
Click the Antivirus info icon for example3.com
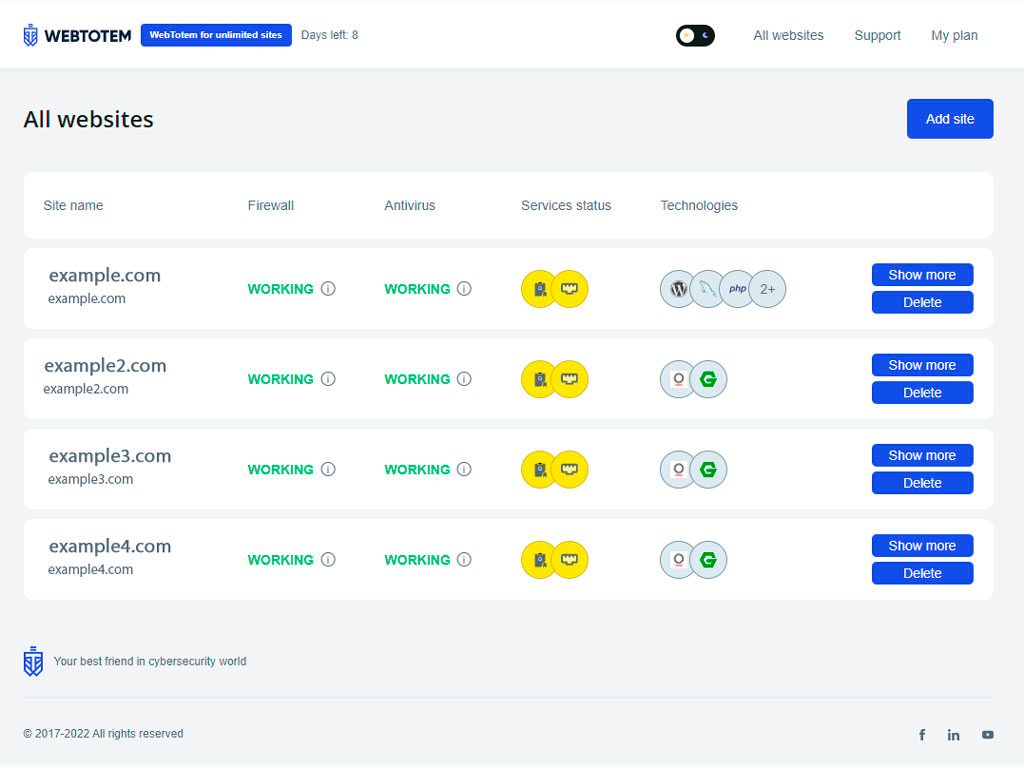pos(464,469)
